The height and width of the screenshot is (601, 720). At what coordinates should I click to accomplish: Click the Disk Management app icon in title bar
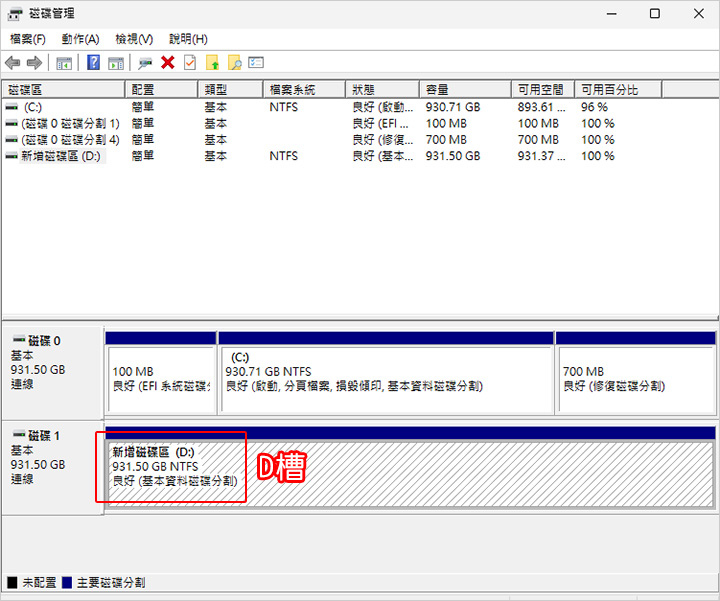(15, 14)
